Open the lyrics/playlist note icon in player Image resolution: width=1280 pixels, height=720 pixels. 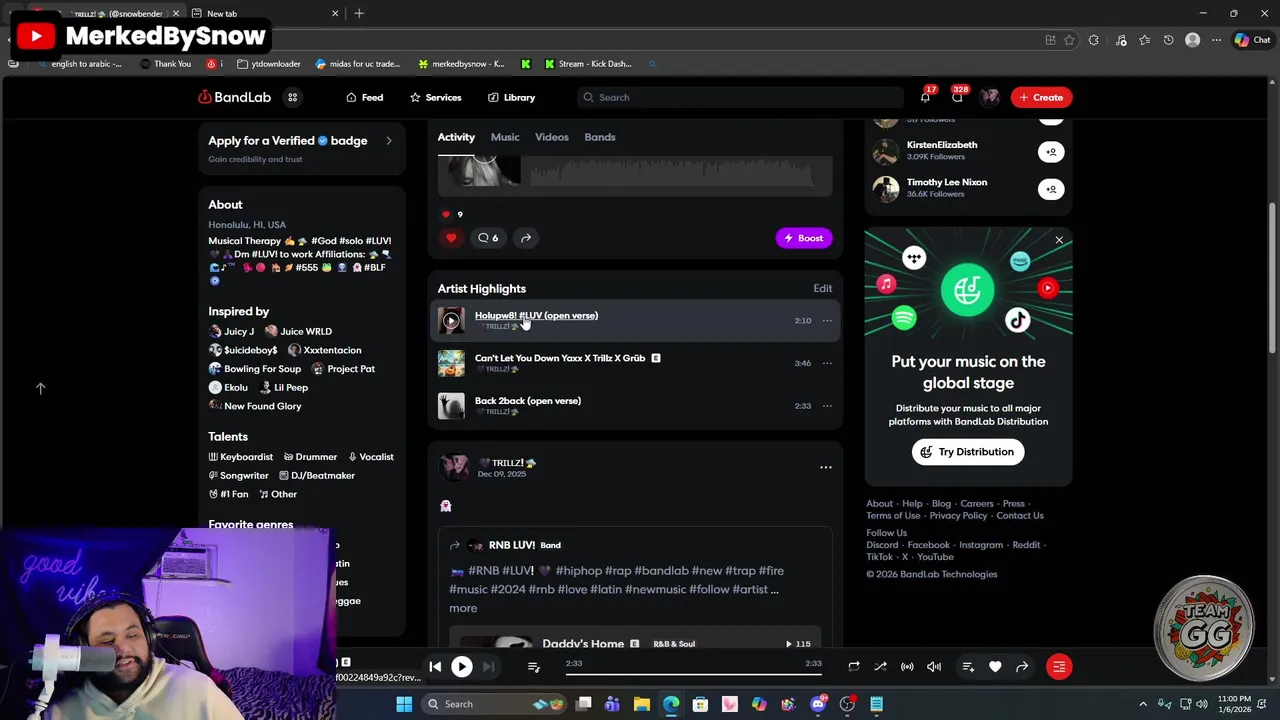point(534,667)
